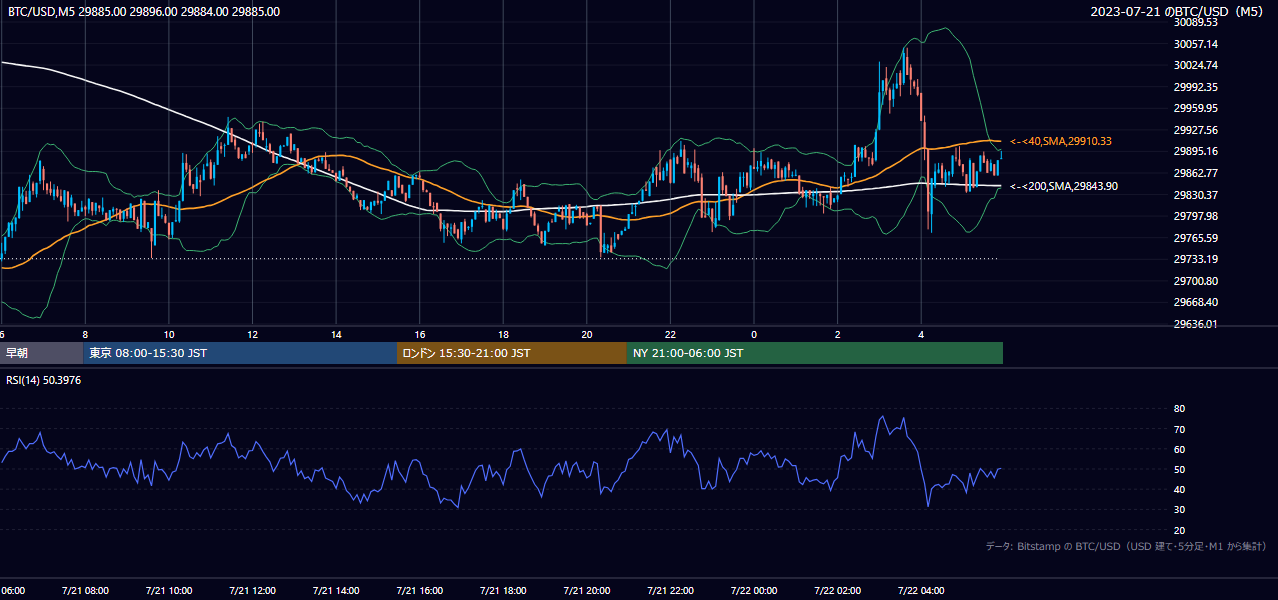
Task: Click the 7/21 08:00 time label
Action: (85, 590)
